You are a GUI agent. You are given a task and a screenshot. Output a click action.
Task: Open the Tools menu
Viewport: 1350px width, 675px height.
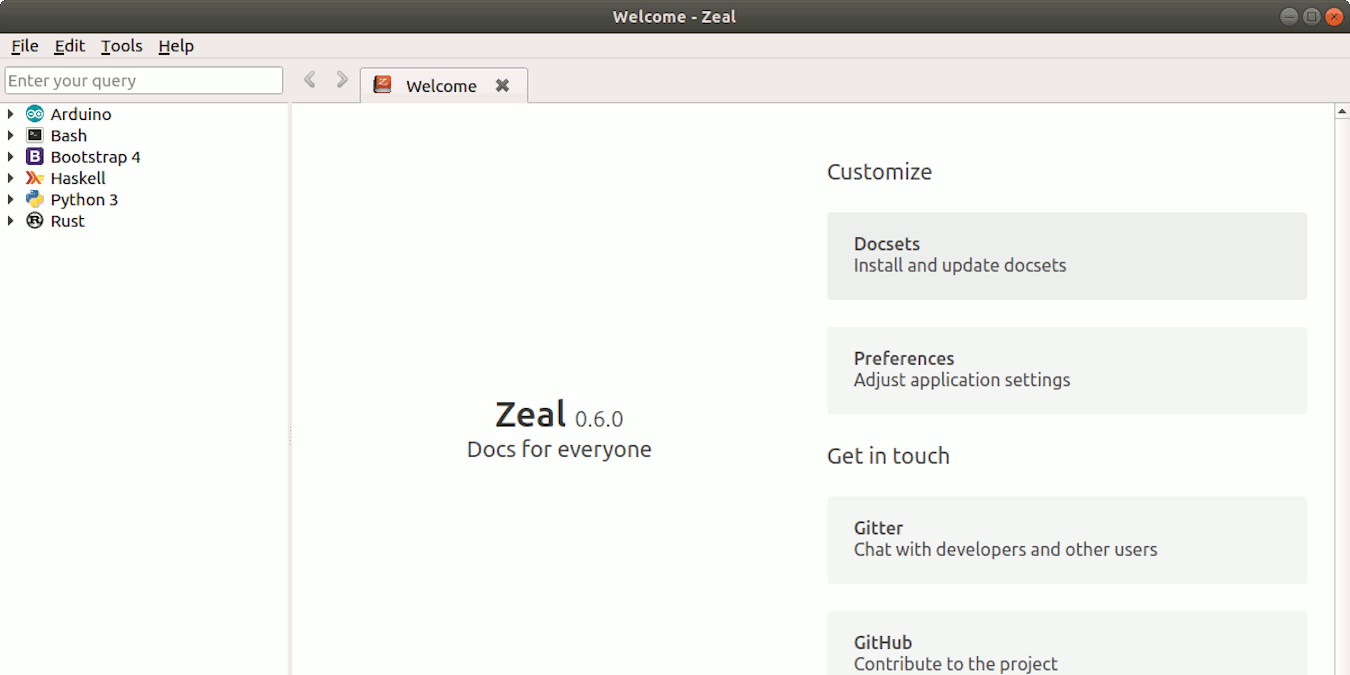point(121,46)
